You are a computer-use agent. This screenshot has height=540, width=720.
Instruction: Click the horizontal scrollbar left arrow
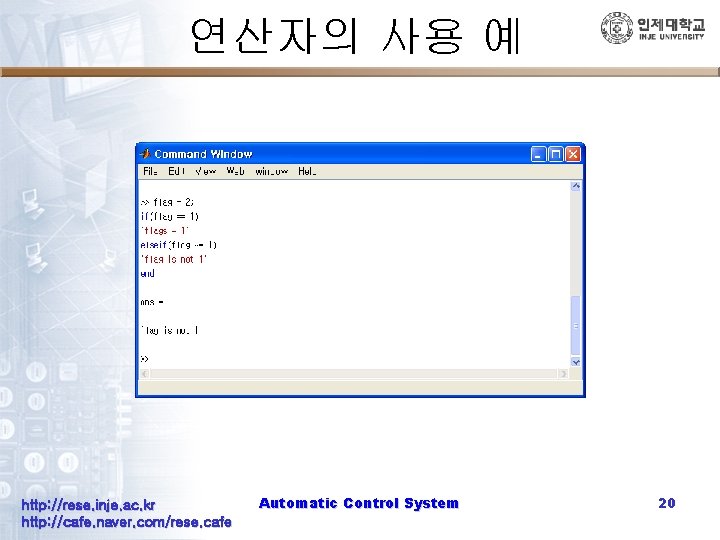coord(145,374)
